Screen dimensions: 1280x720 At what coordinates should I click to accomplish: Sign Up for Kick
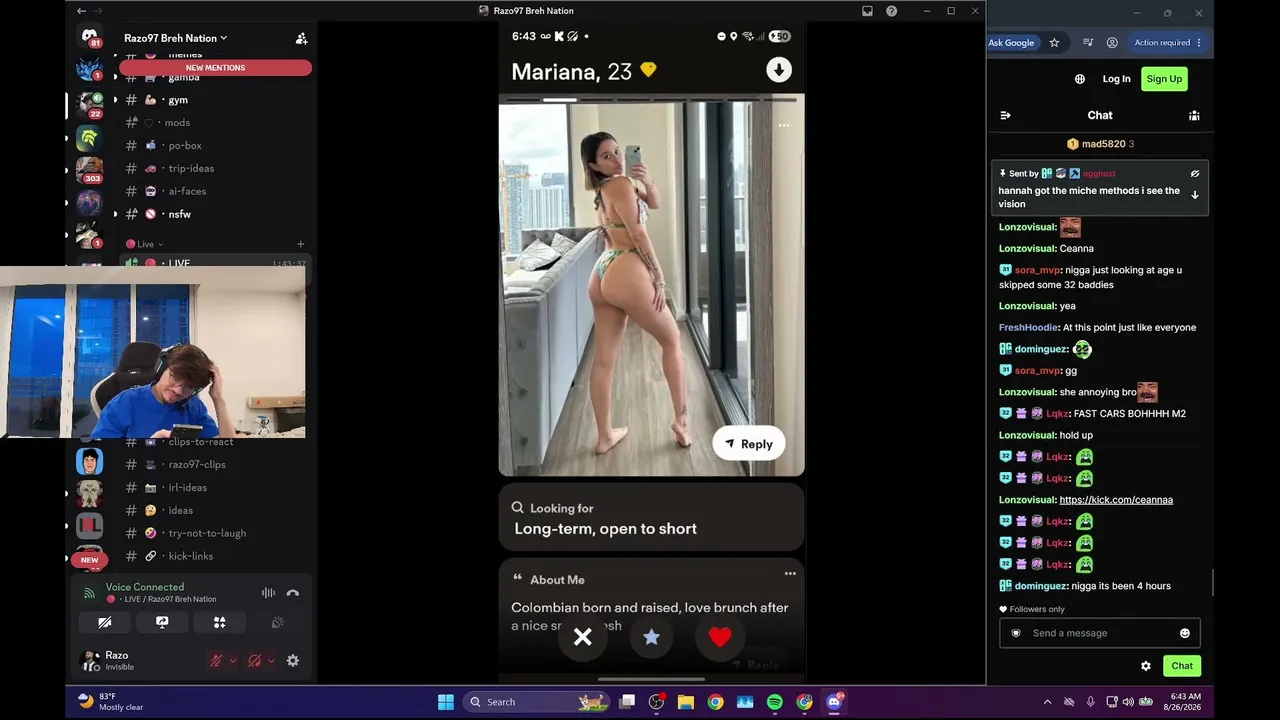[1164, 79]
